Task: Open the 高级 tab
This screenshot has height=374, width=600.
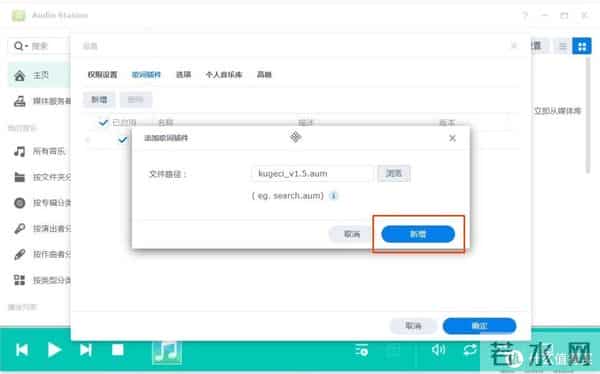Action: (264, 75)
